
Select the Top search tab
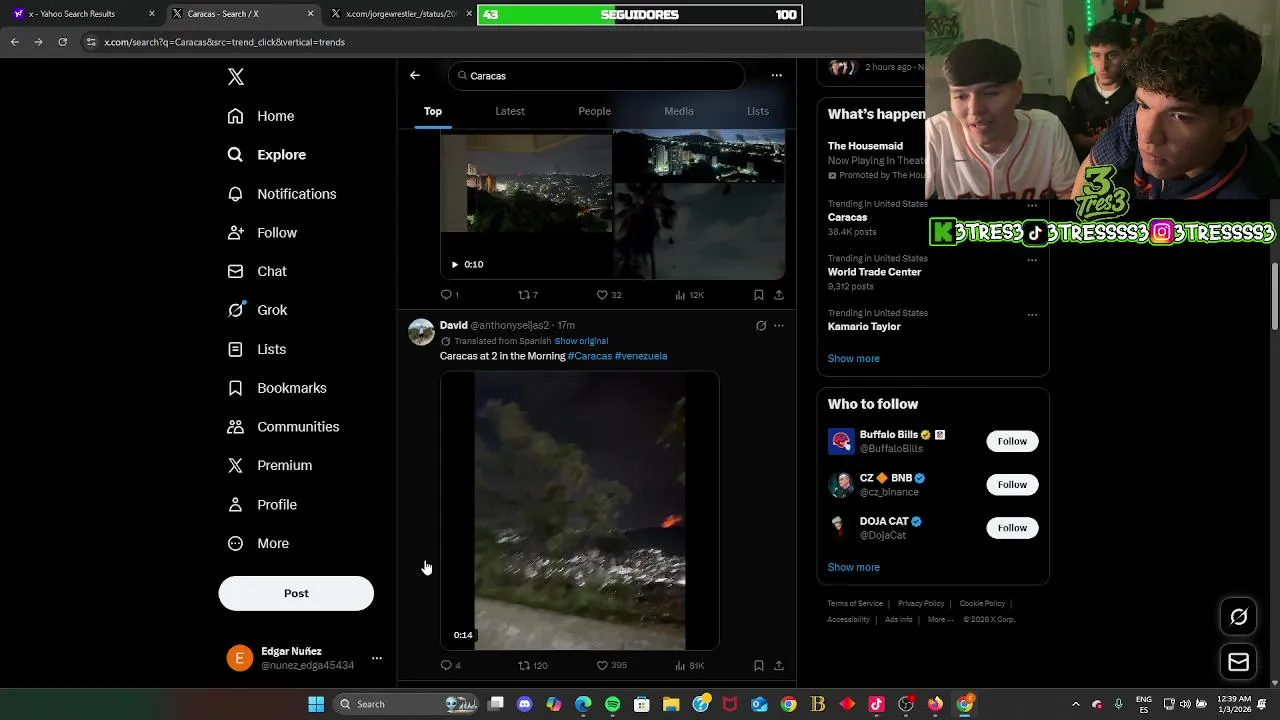[x=433, y=111]
